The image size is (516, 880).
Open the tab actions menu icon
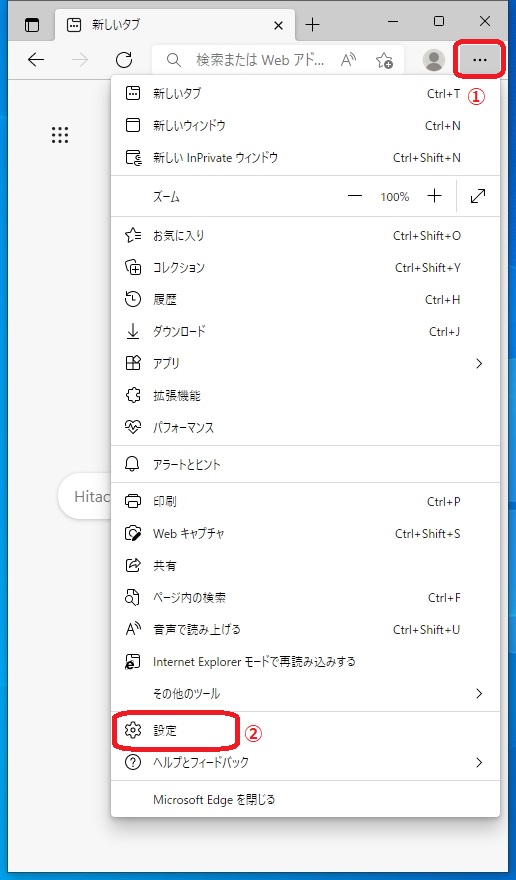[33, 25]
